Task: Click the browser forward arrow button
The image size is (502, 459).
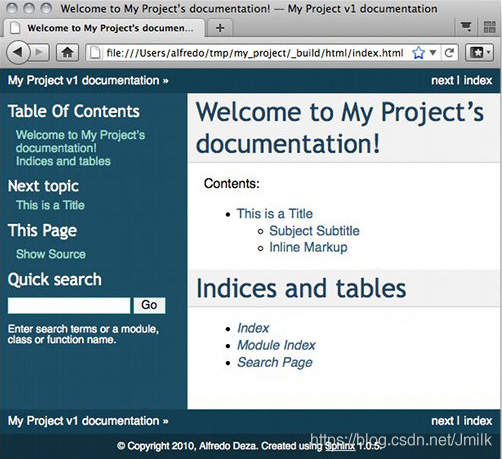Action: coord(40,52)
